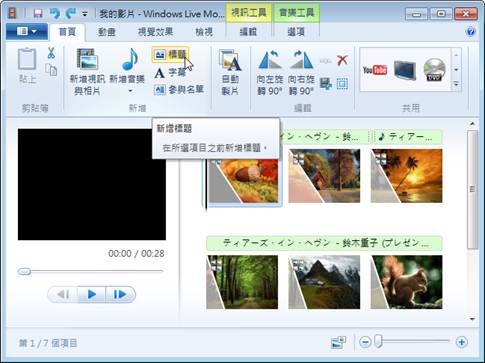Click the black video preview monitor
Screen dimensions: 485x363
[x=92, y=184]
